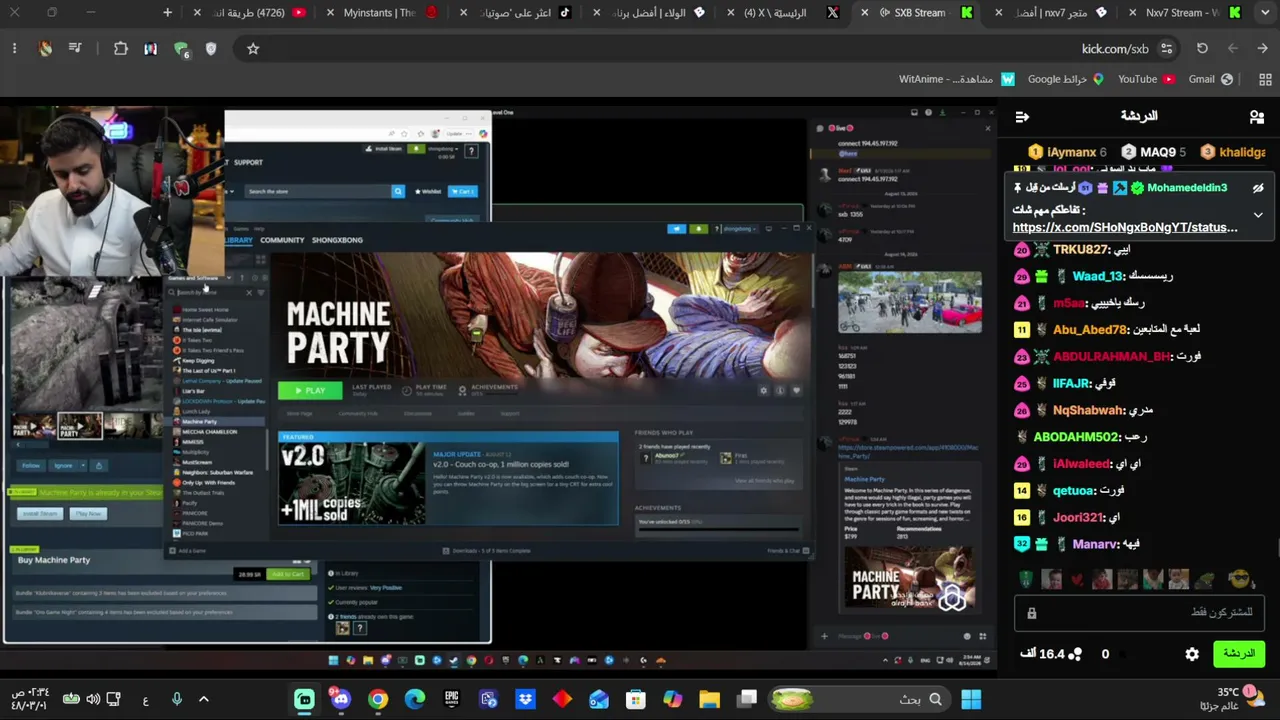Open the volume control in system tray
This screenshot has height=720, width=1280.
click(93, 699)
